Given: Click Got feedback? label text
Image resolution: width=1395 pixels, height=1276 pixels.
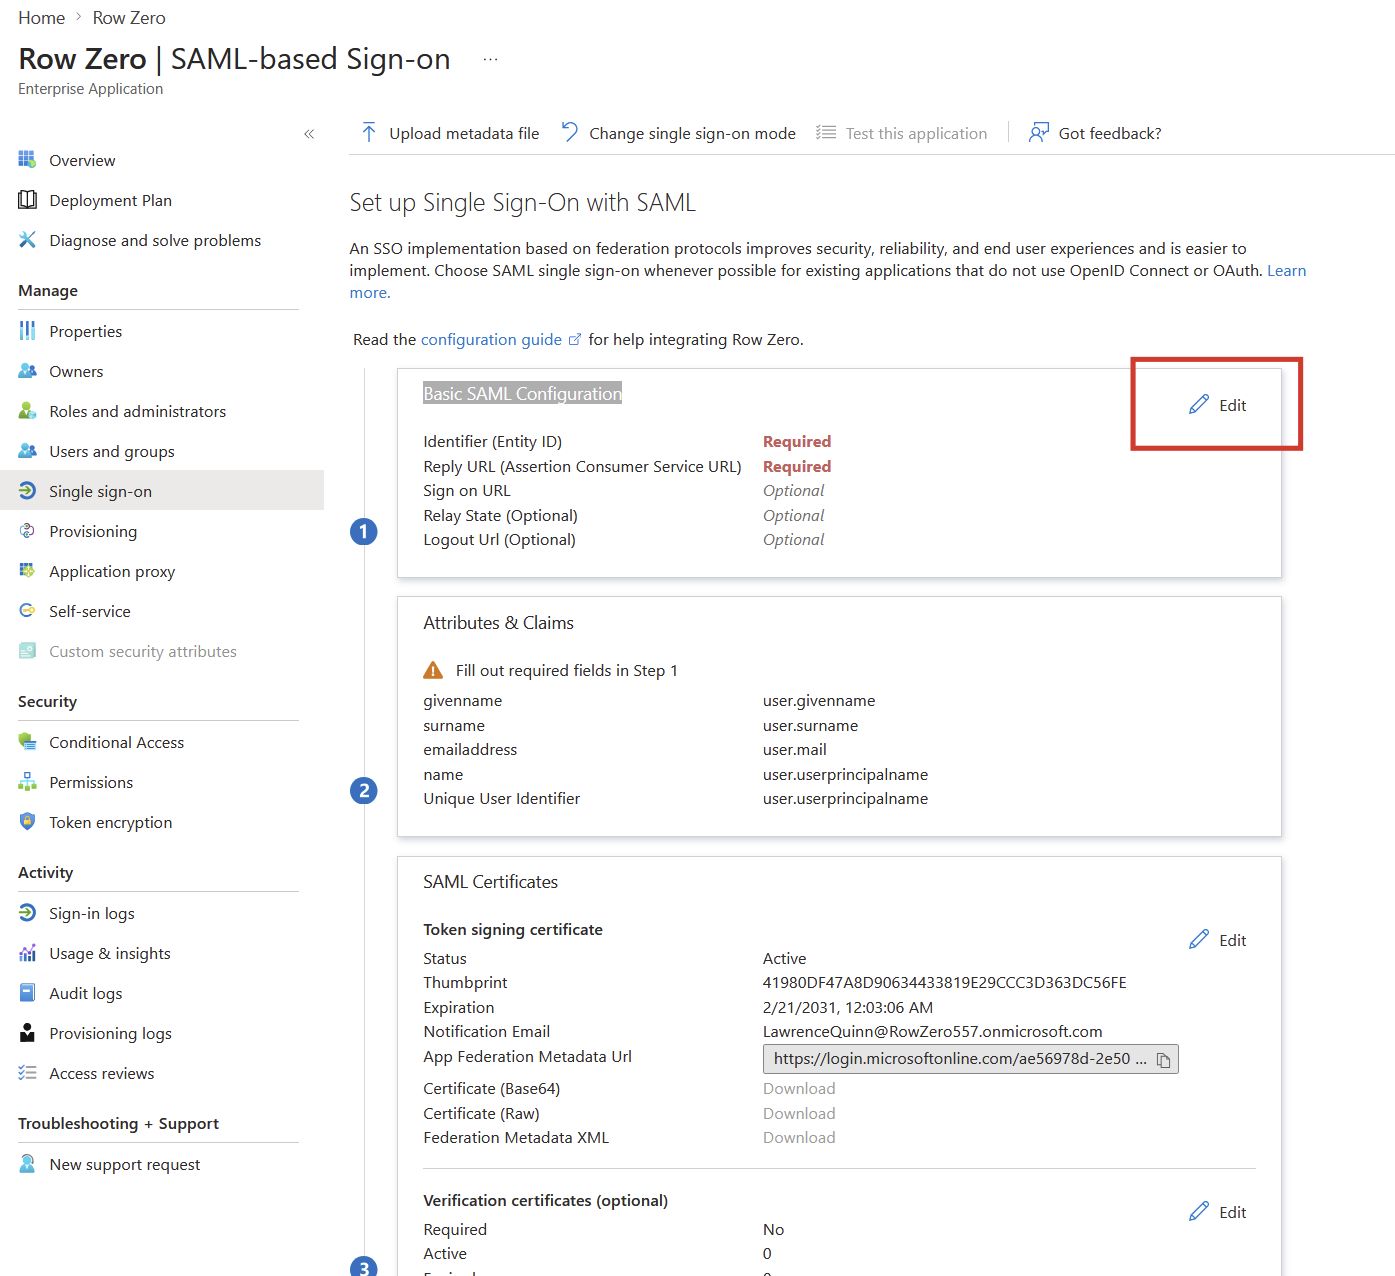Looking at the screenshot, I should 1110,133.
